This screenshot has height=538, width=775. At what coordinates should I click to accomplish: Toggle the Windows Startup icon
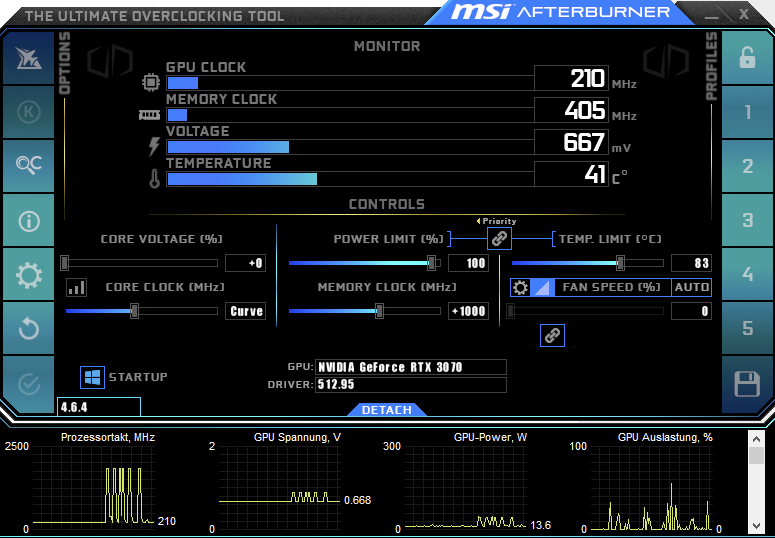coord(92,377)
